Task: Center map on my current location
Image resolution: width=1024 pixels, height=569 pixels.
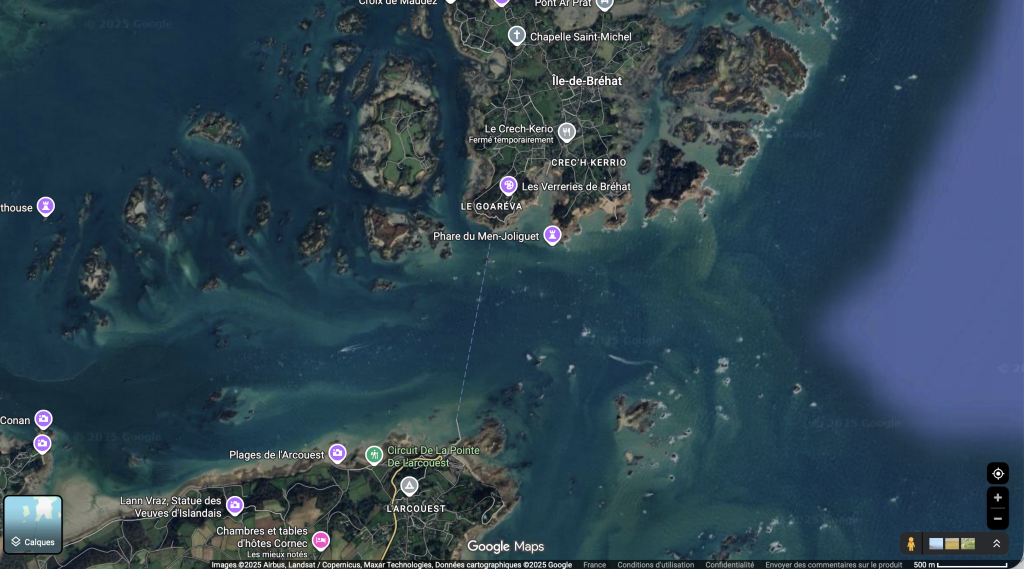Action: tap(997, 473)
